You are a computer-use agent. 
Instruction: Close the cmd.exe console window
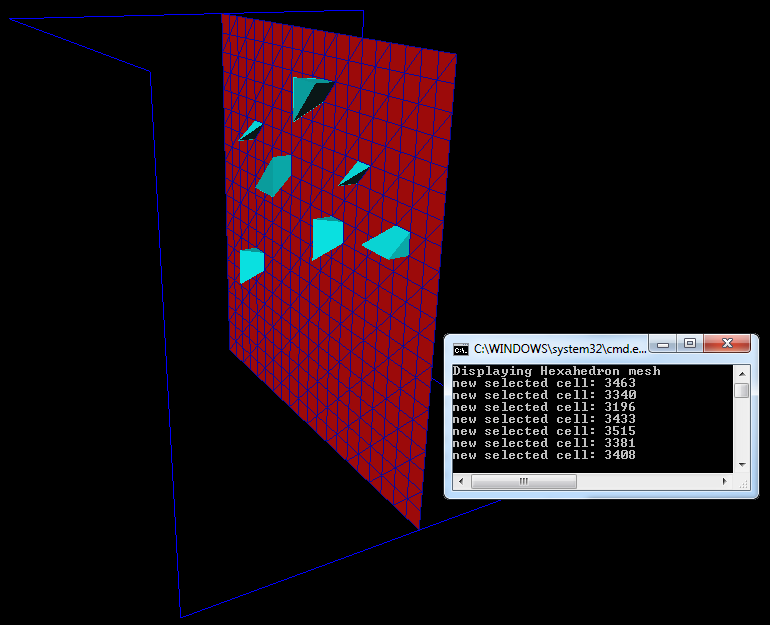727,343
